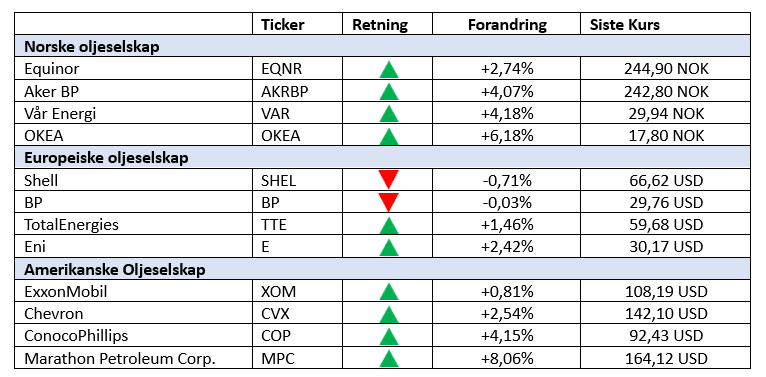
Task: Click the Aker BP company name cell
Action: click(x=133, y=91)
